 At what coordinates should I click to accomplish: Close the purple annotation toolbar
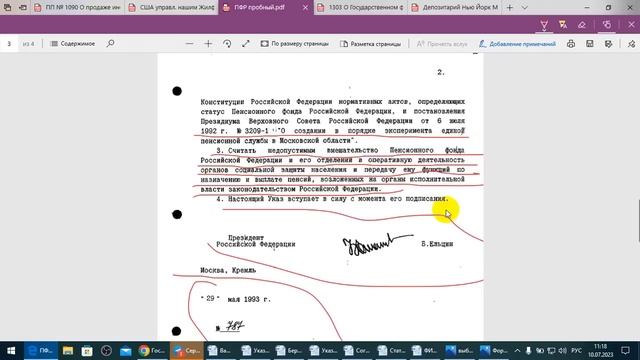pyautogui.click(x=631, y=24)
